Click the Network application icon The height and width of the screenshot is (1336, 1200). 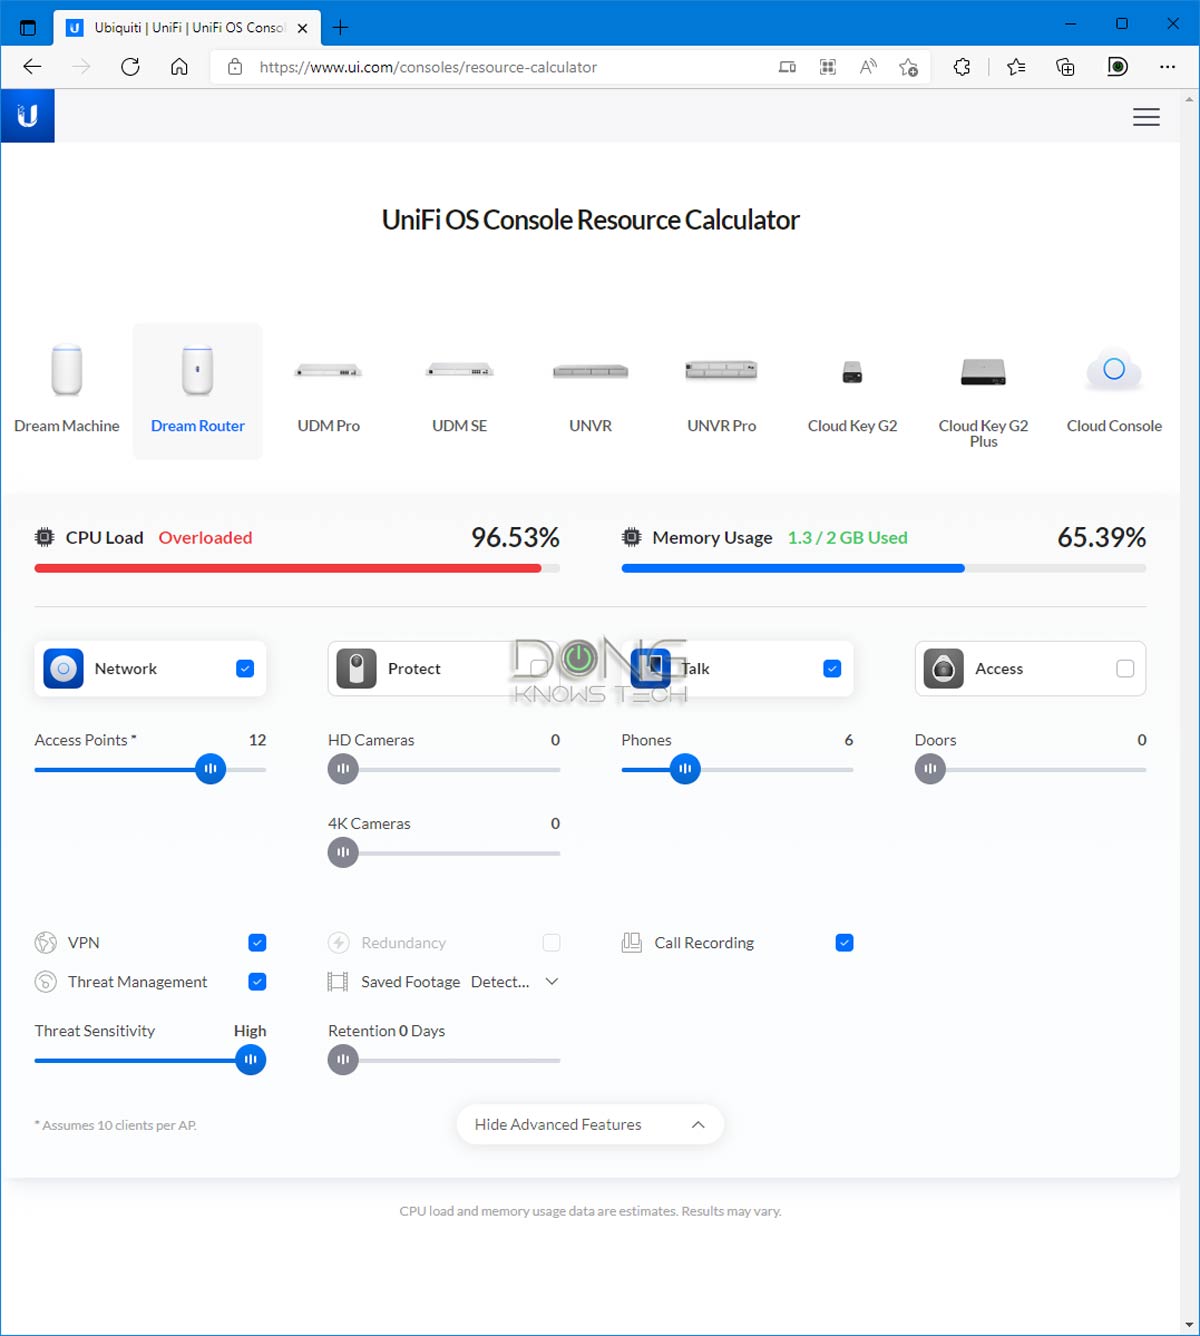(63, 669)
